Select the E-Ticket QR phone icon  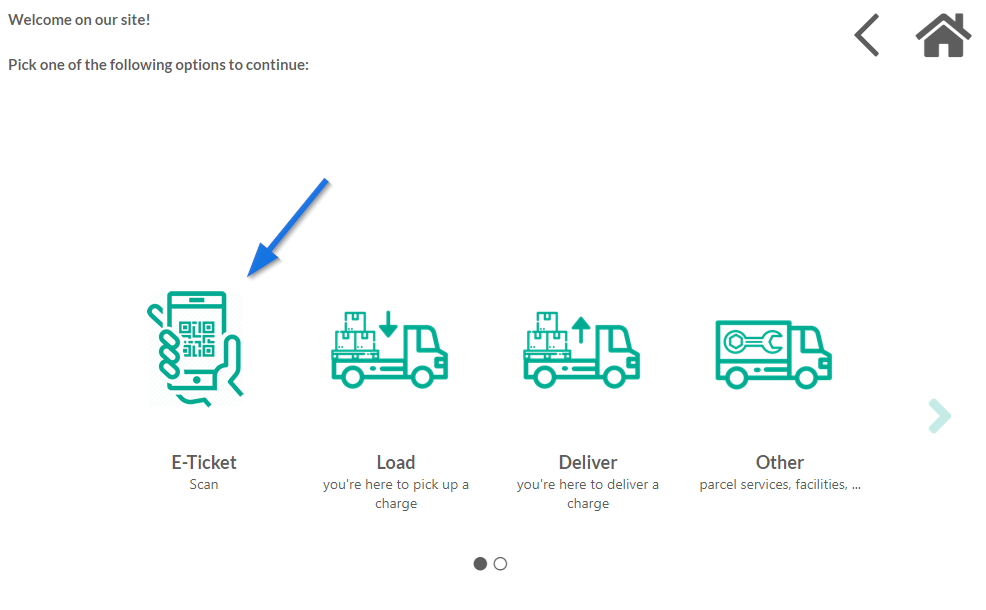195,349
